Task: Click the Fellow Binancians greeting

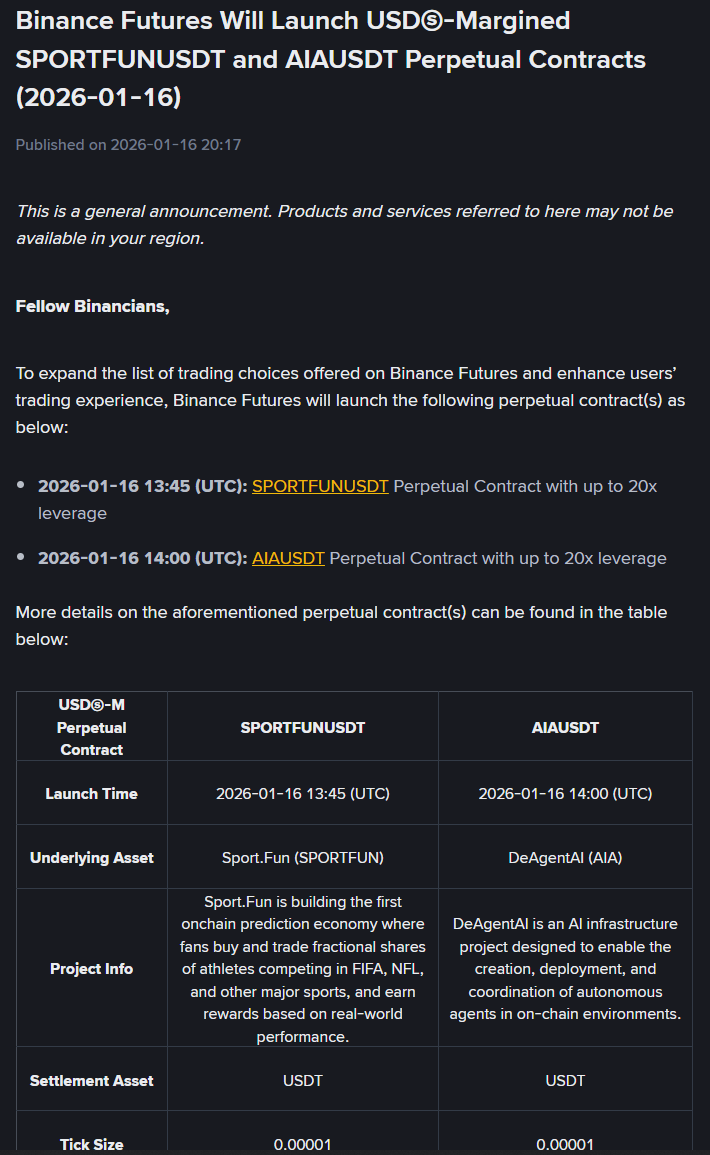Action: click(x=92, y=306)
